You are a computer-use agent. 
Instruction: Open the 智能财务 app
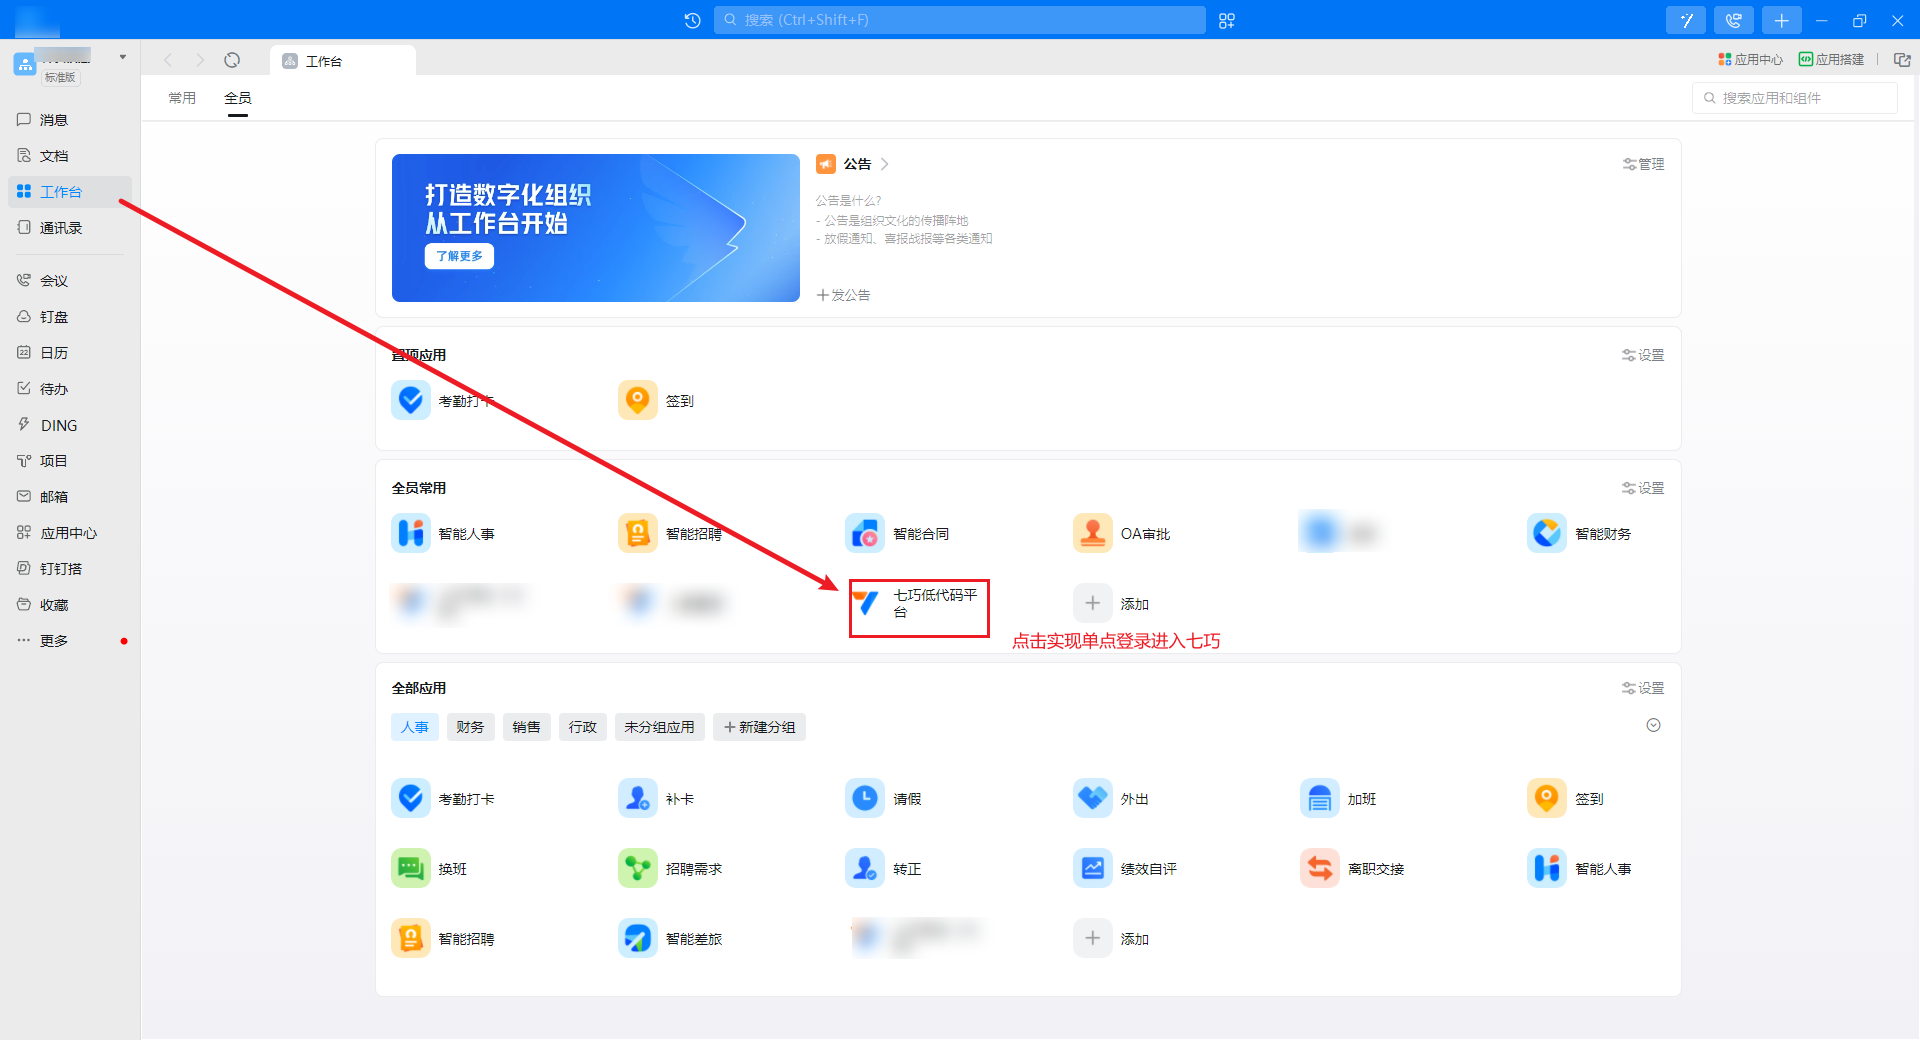point(1546,534)
